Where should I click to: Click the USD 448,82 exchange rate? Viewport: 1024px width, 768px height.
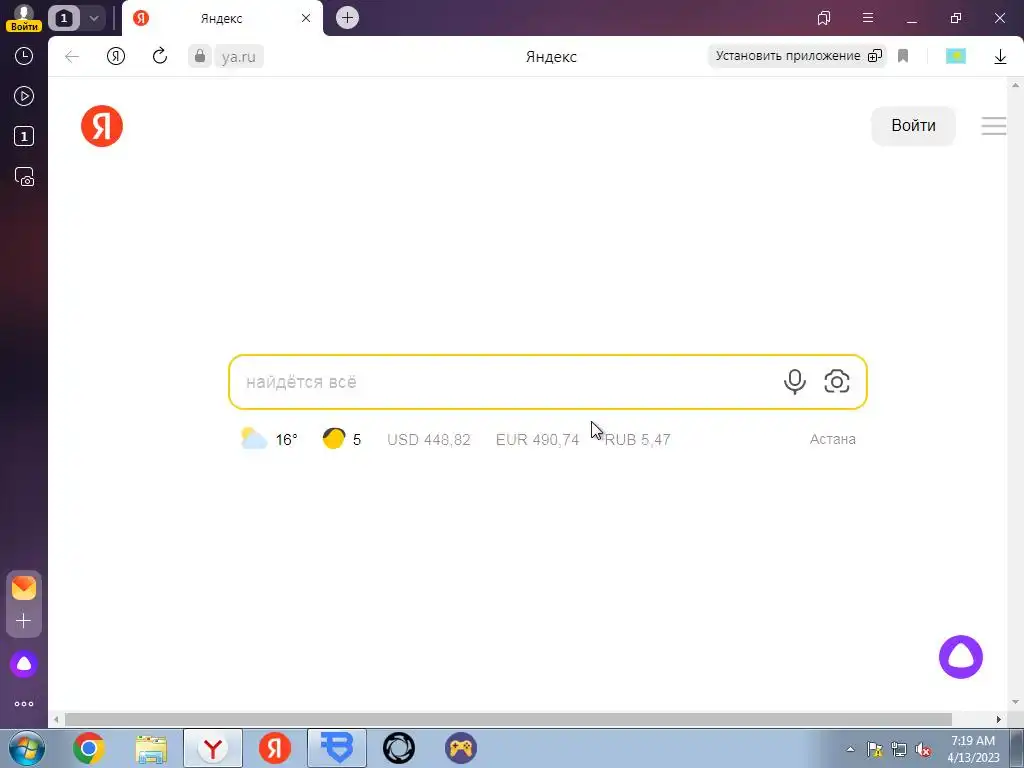(x=429, y=440)
